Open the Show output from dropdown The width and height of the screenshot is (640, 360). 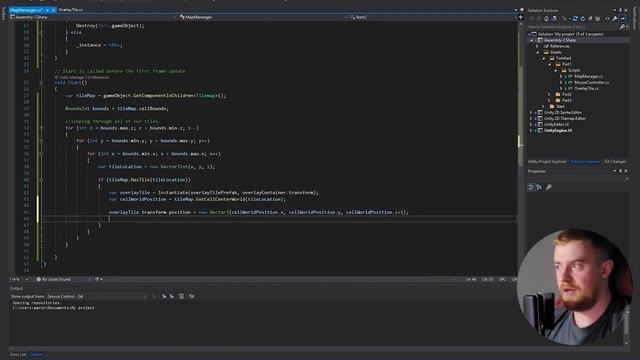pos(97,296)
